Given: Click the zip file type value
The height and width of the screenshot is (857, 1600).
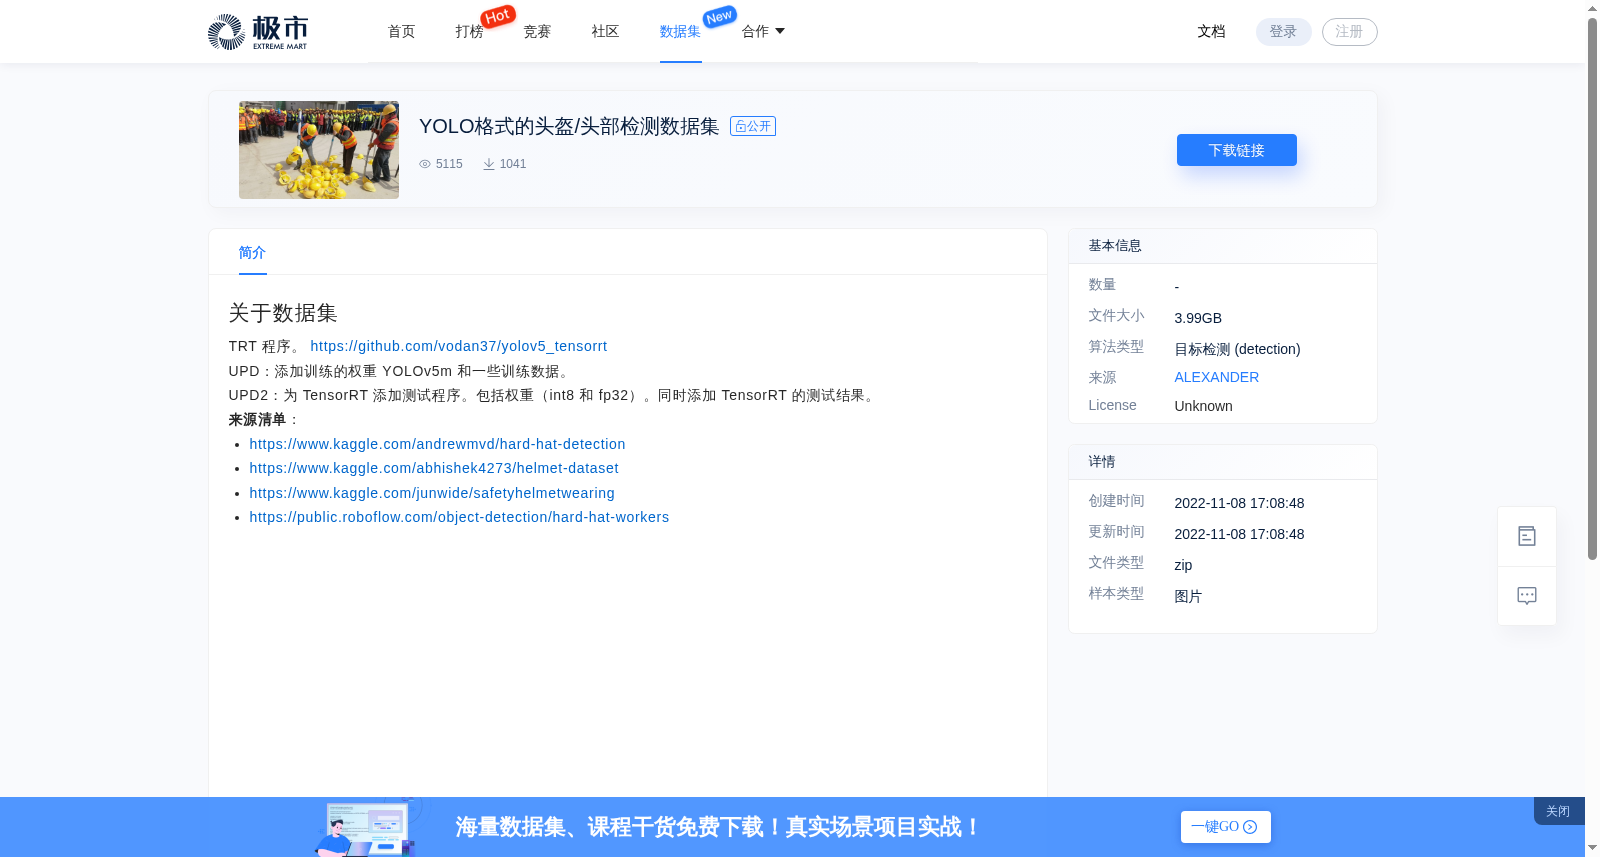Looking at the screenshot, I should (x=1183, y=565).
